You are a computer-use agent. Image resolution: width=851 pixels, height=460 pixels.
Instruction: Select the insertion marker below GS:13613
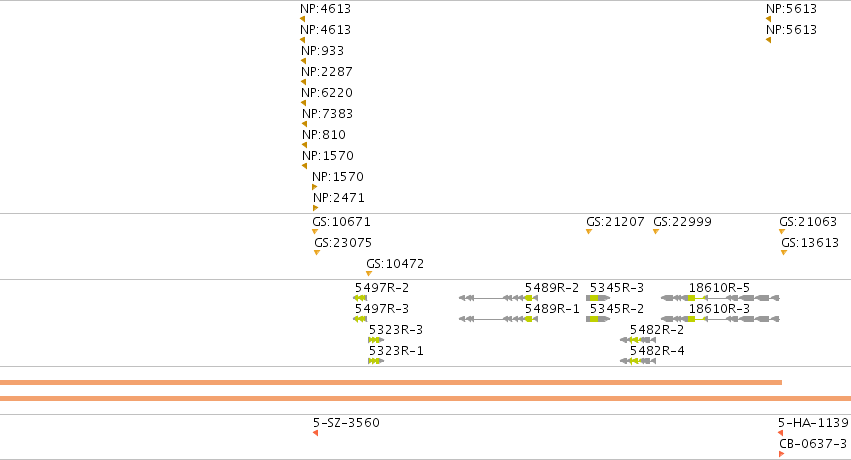coord(784,253)
